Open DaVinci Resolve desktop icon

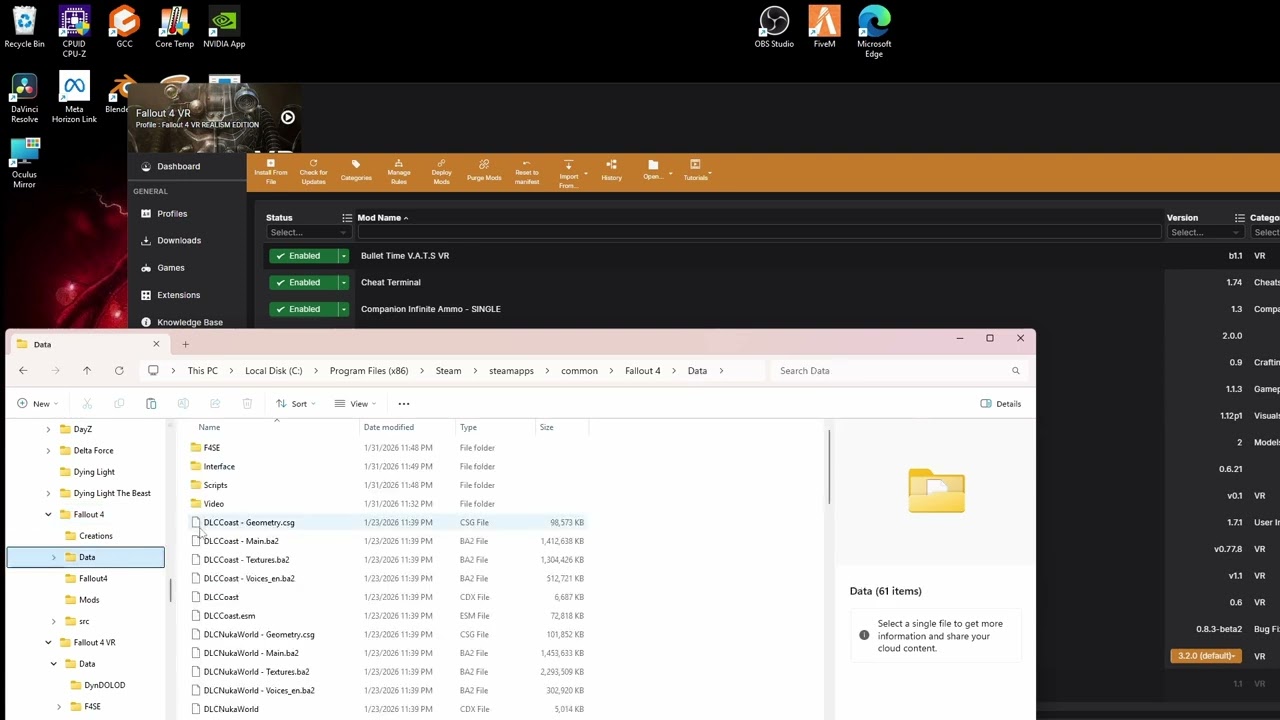24,98
